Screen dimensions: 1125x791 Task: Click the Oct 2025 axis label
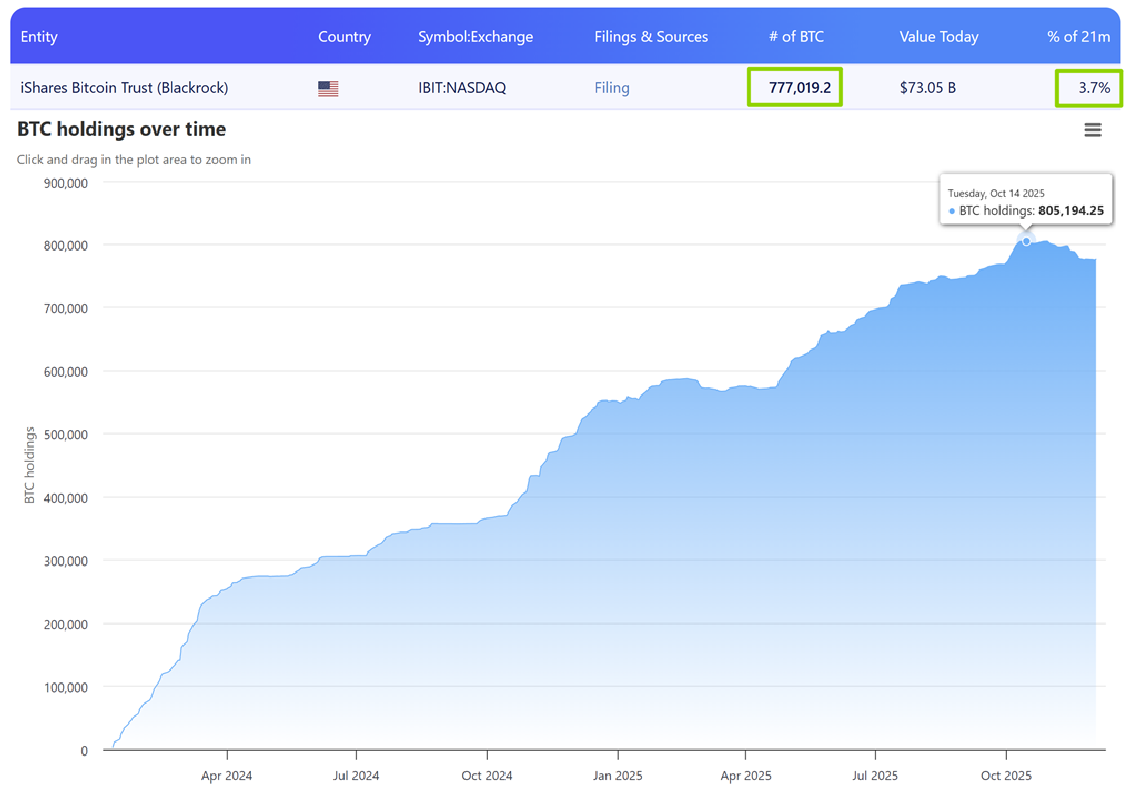point(1005,775)
